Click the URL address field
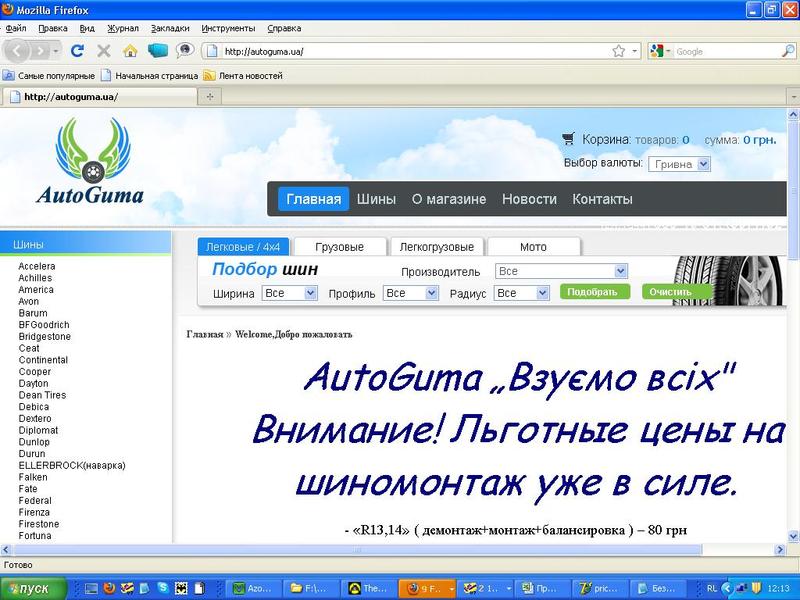The width and height of the screenshot is (800, 600). (x=410, y=51)
